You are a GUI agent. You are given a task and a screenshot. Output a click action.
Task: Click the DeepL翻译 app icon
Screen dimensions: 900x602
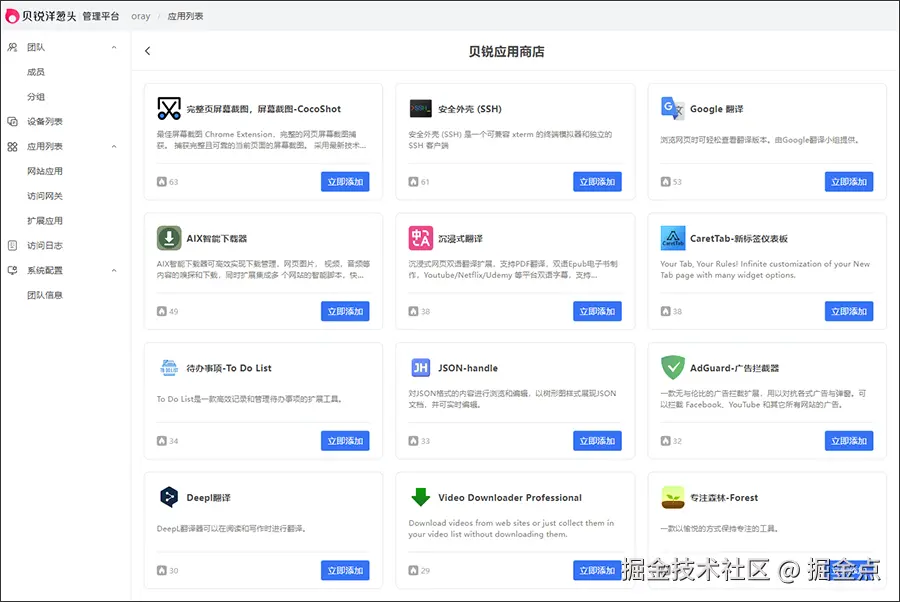(170, 497)
